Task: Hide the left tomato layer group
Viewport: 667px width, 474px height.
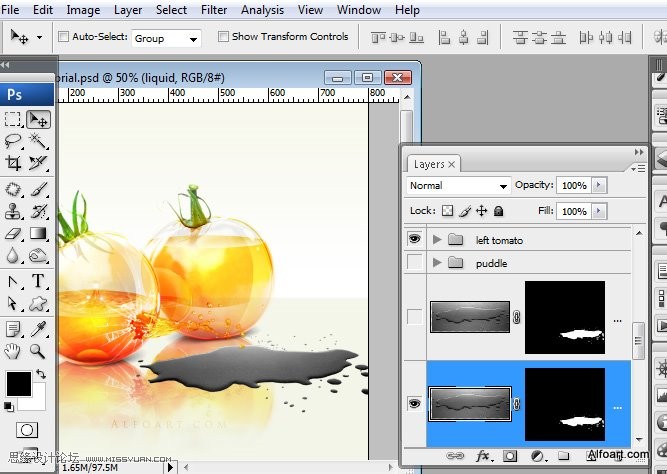Action: [414, 239]
